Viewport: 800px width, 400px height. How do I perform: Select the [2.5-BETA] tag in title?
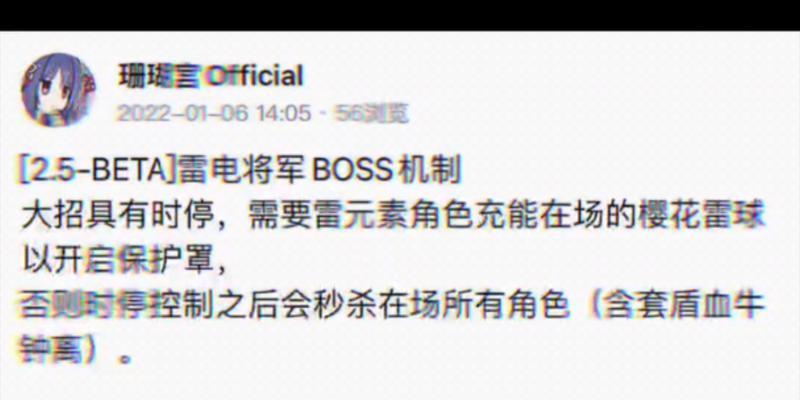click(97, 171)
